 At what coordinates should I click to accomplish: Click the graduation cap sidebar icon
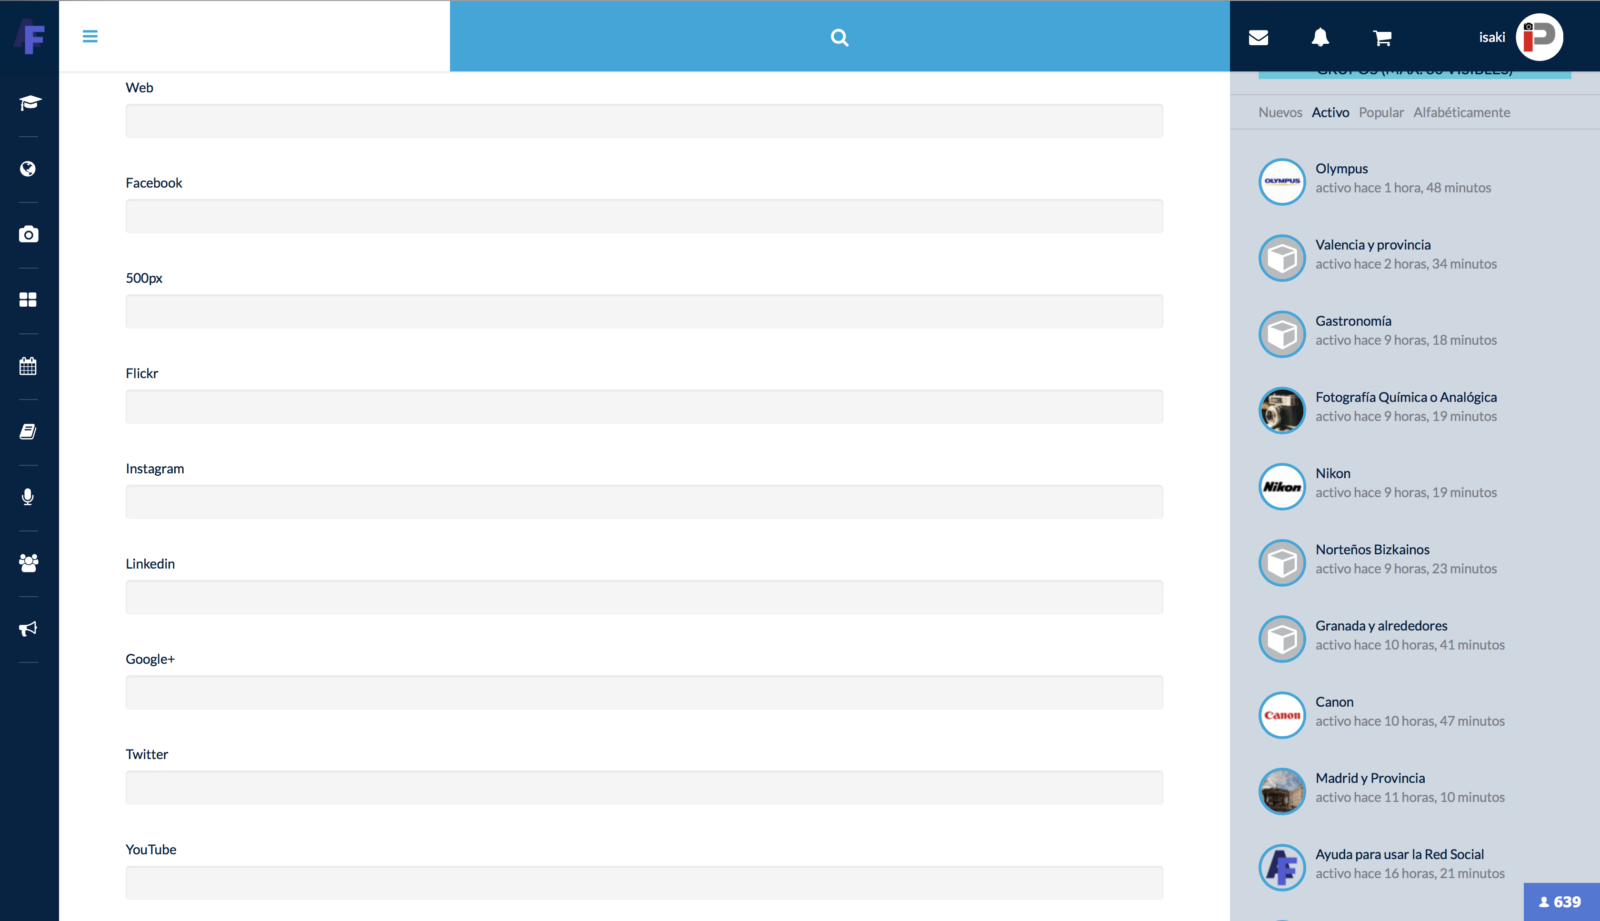pos(29,103)
